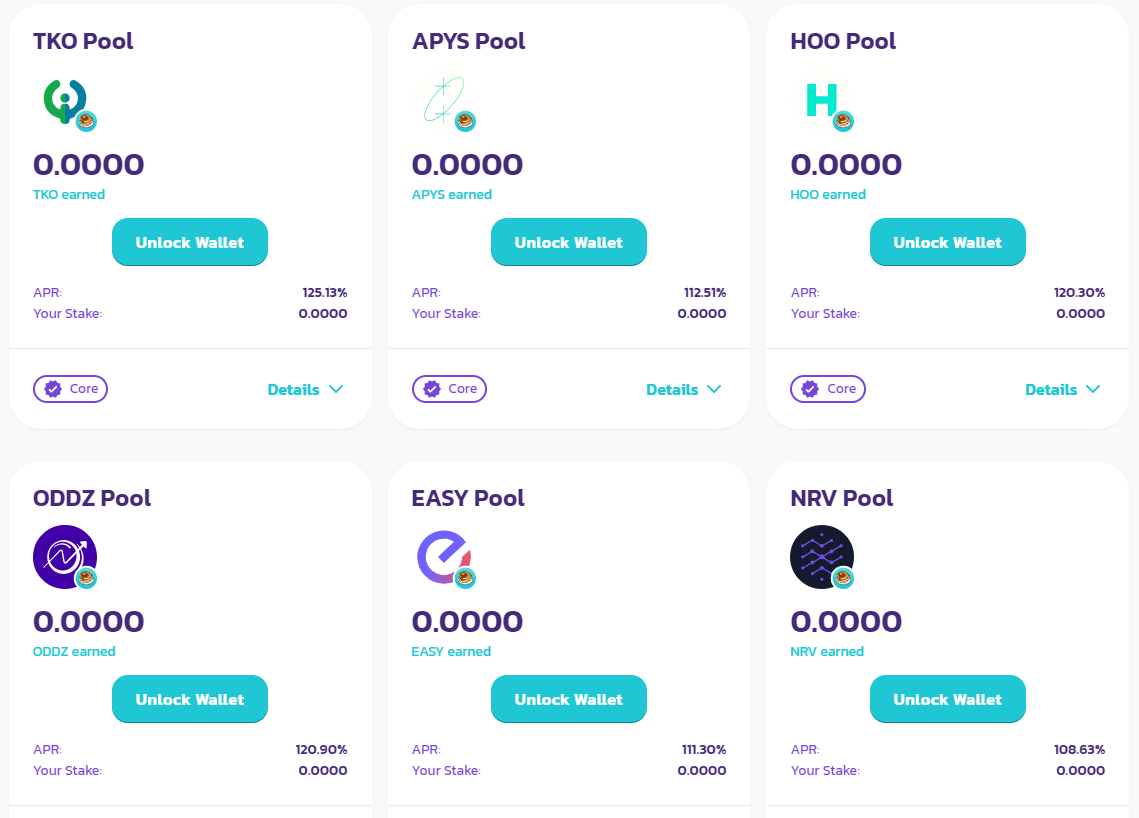The image size is (1139, 818).
Task: Expand Details in the APYS Pool card
Action: [684, 389]
